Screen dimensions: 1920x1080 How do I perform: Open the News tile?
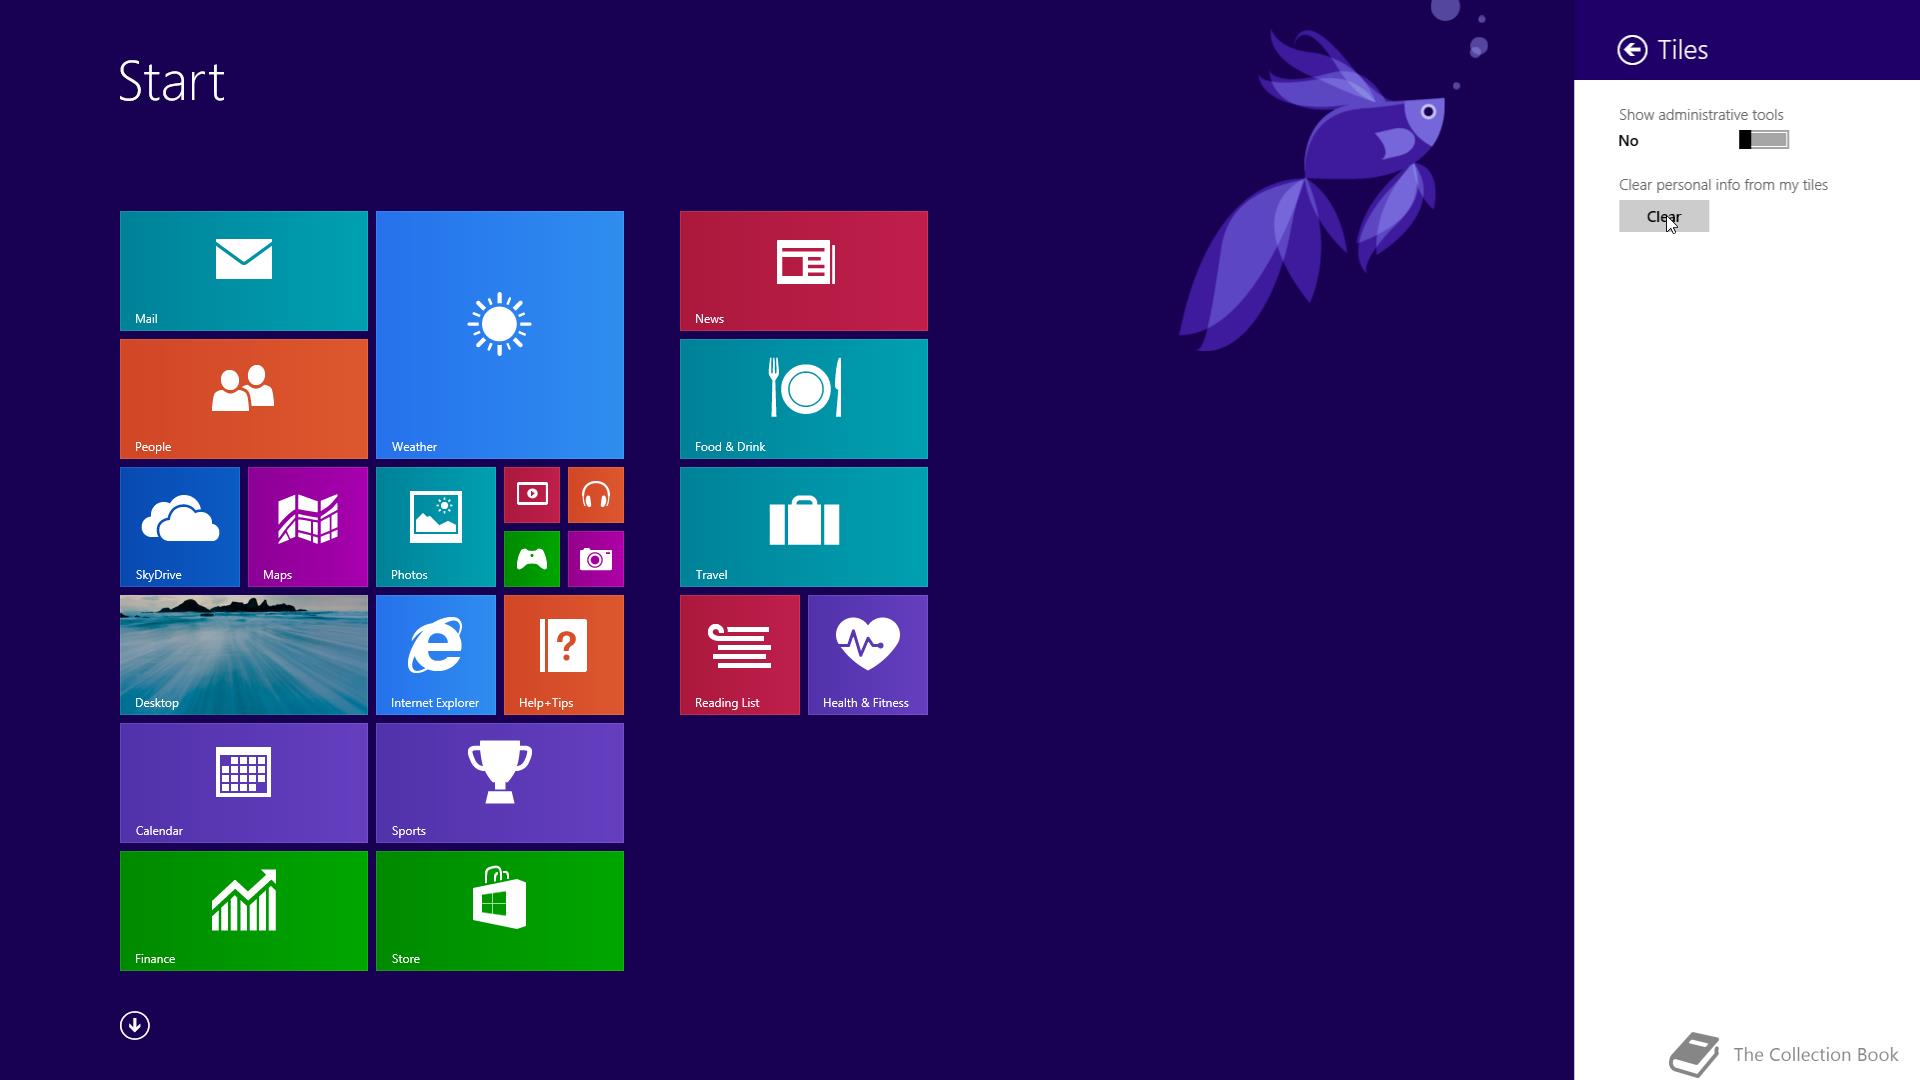tap(804, 271)
